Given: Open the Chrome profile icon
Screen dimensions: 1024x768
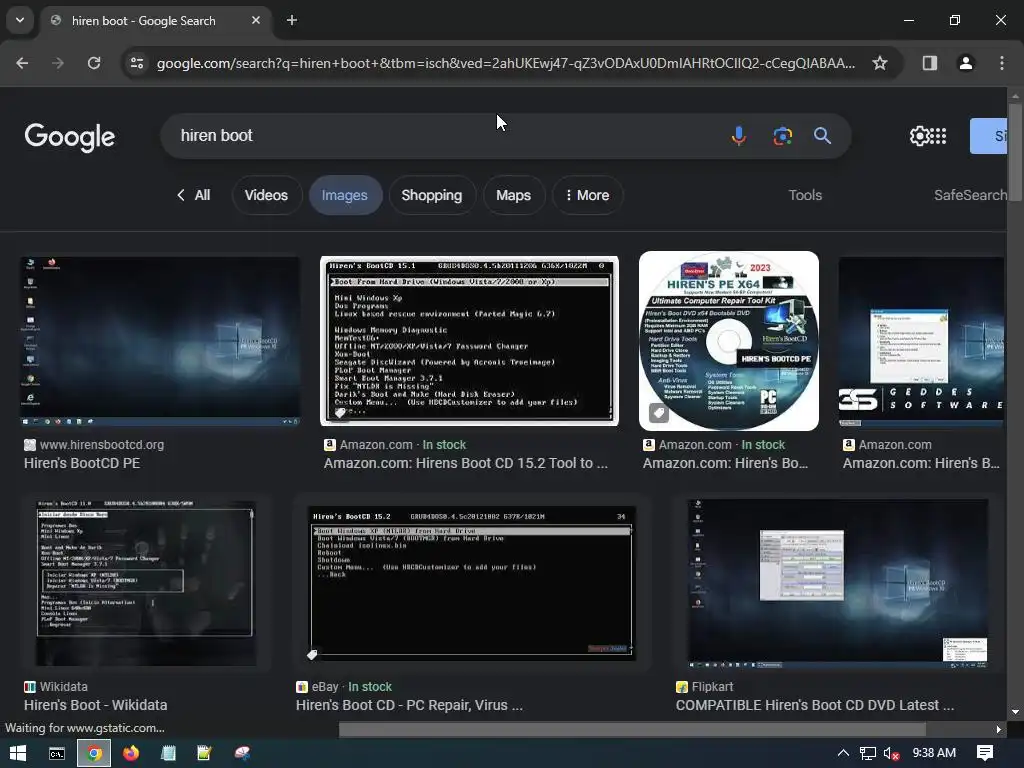Looking at the screenshot, I should tap(965, 63).
